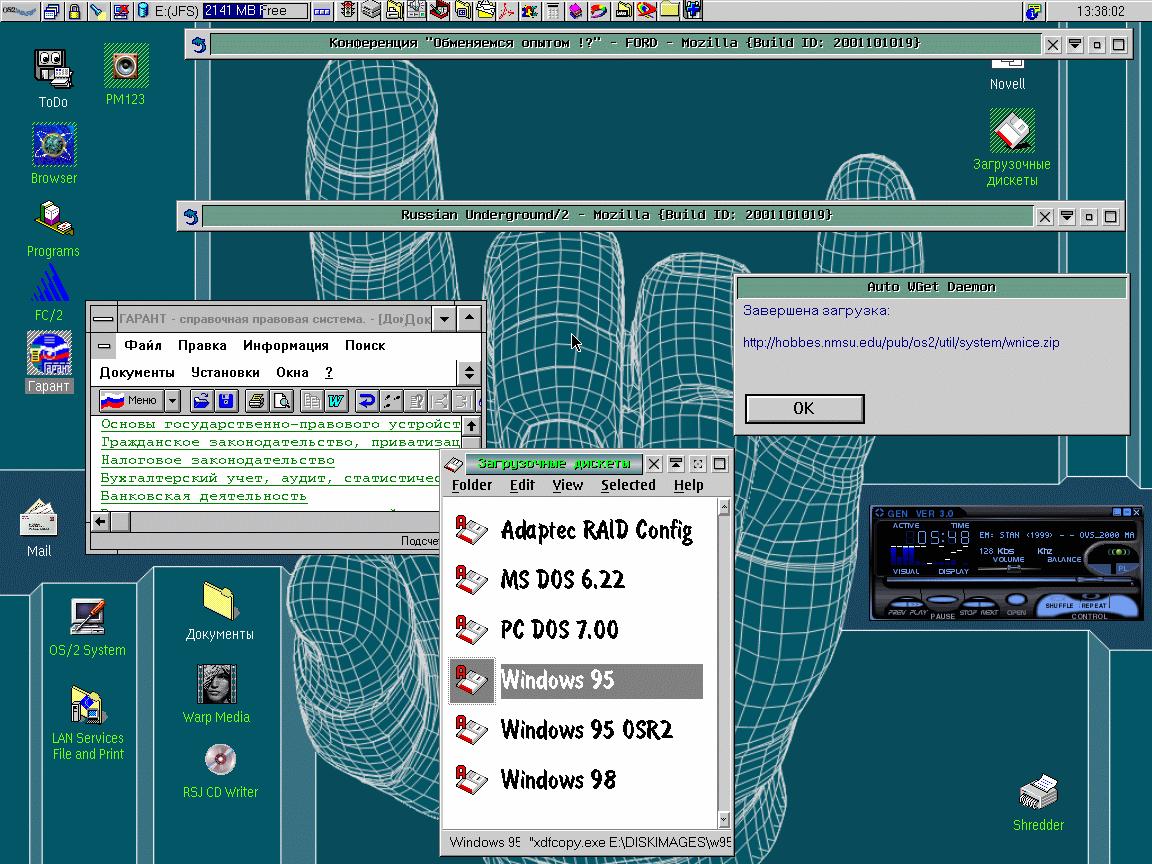Open the calculator icon in WarpCenter
Image resolution: width=1152 pixels, height=864 pixels.
tap(552, 10)
